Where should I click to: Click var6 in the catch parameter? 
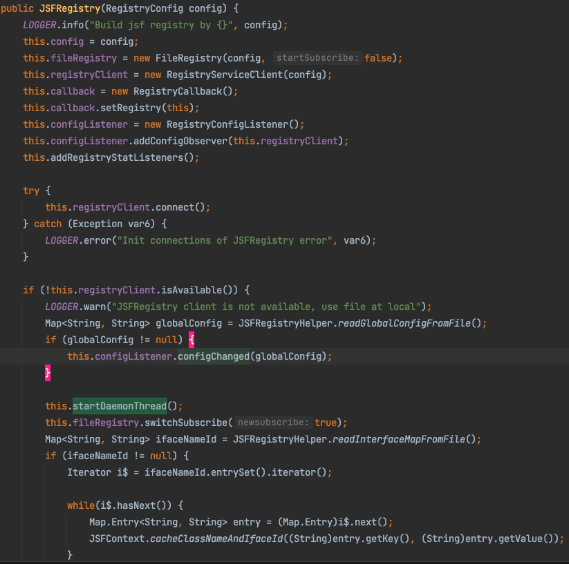tap(139, 224)
